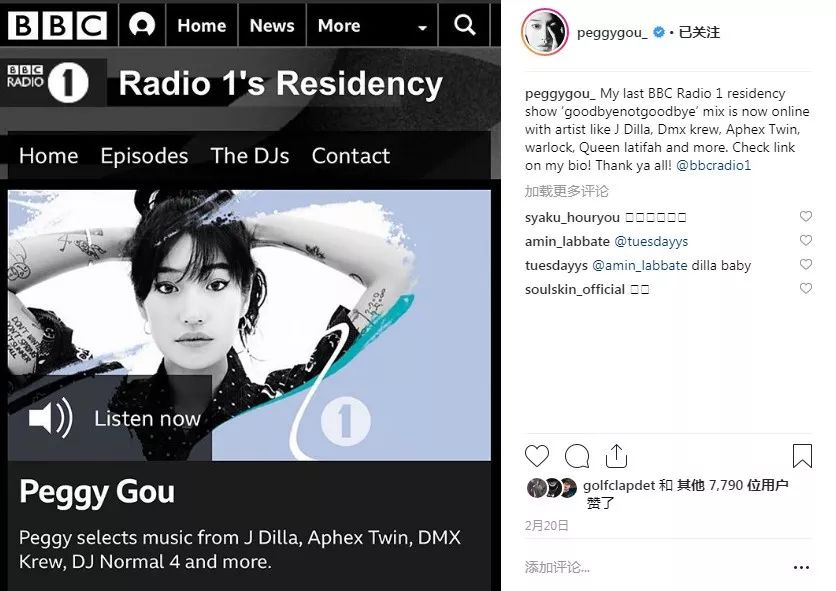The width and height of the screenshot is (836, 591).
Task: Click the Listen now speaker icon
Action: click(x=51, y=418)
